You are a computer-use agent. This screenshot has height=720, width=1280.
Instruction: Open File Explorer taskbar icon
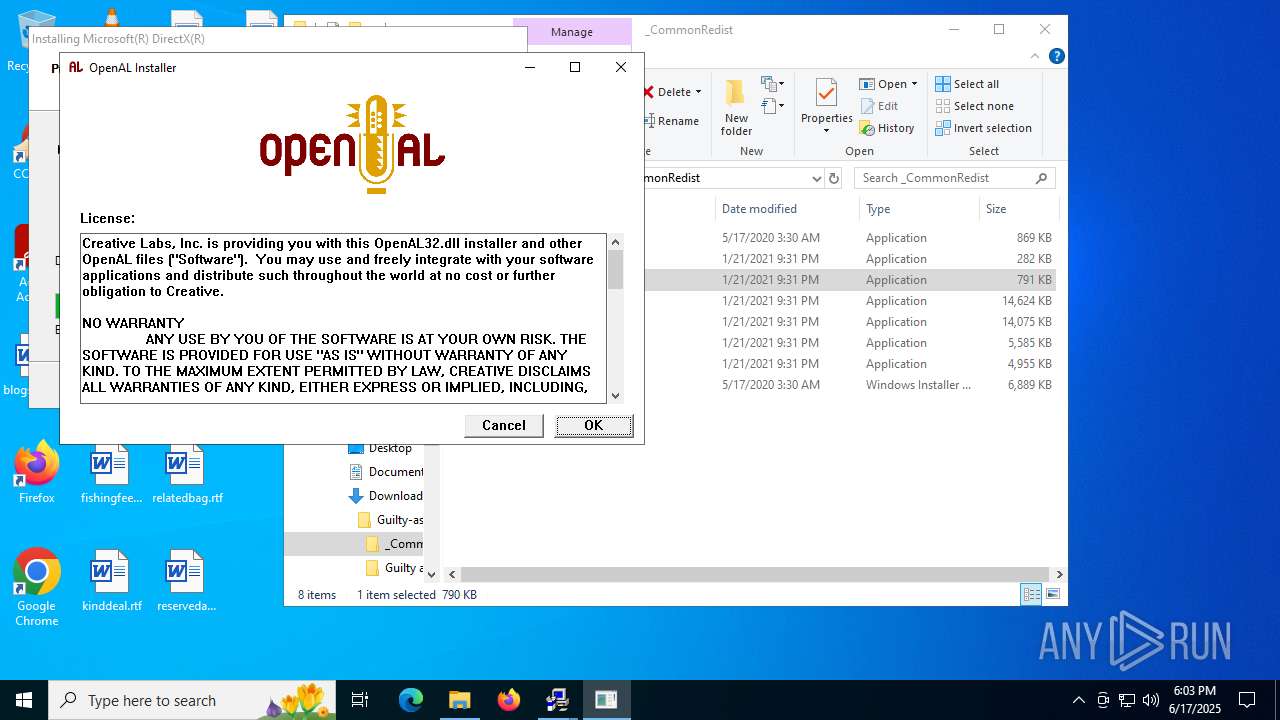[x=459, y=700]
